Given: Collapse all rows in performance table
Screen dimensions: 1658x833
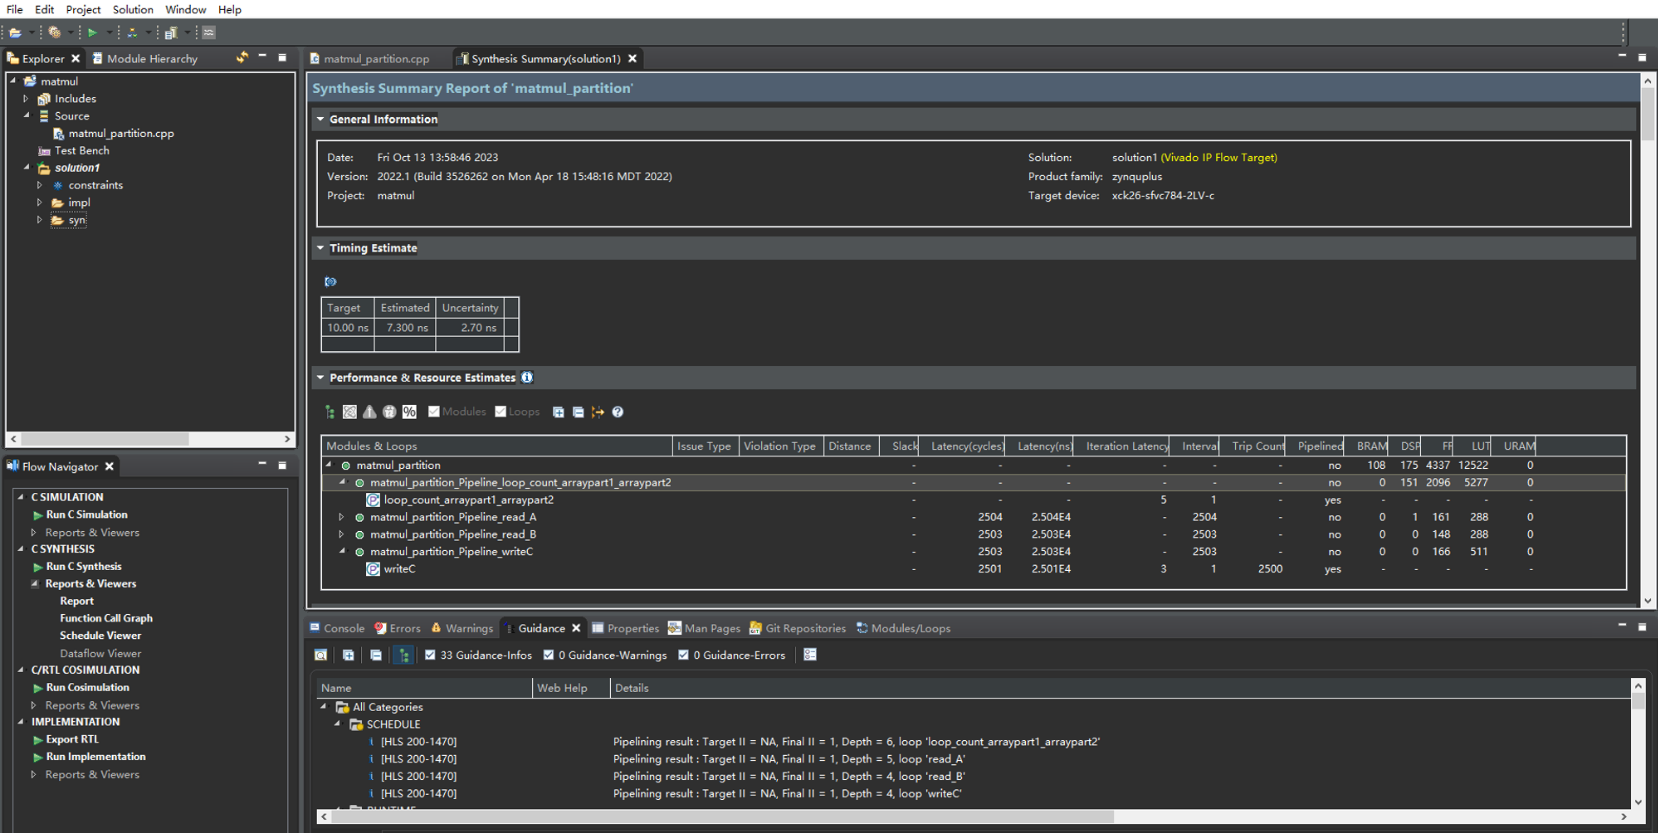Looking at the screenshot, I should pyautogui.click(x=578, y=412).
